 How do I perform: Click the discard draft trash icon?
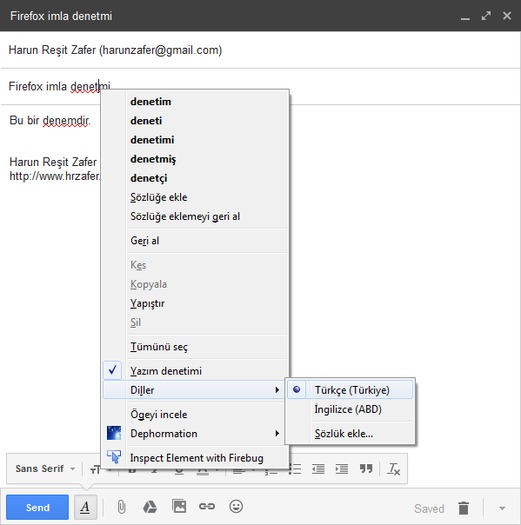tap(463, 508)
